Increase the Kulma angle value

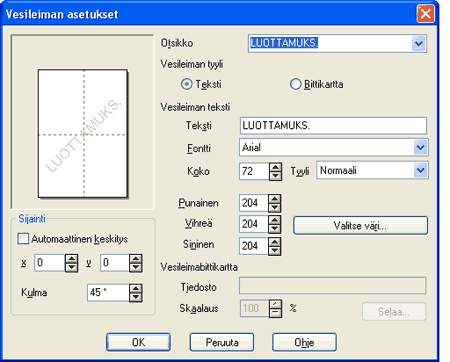136,288
